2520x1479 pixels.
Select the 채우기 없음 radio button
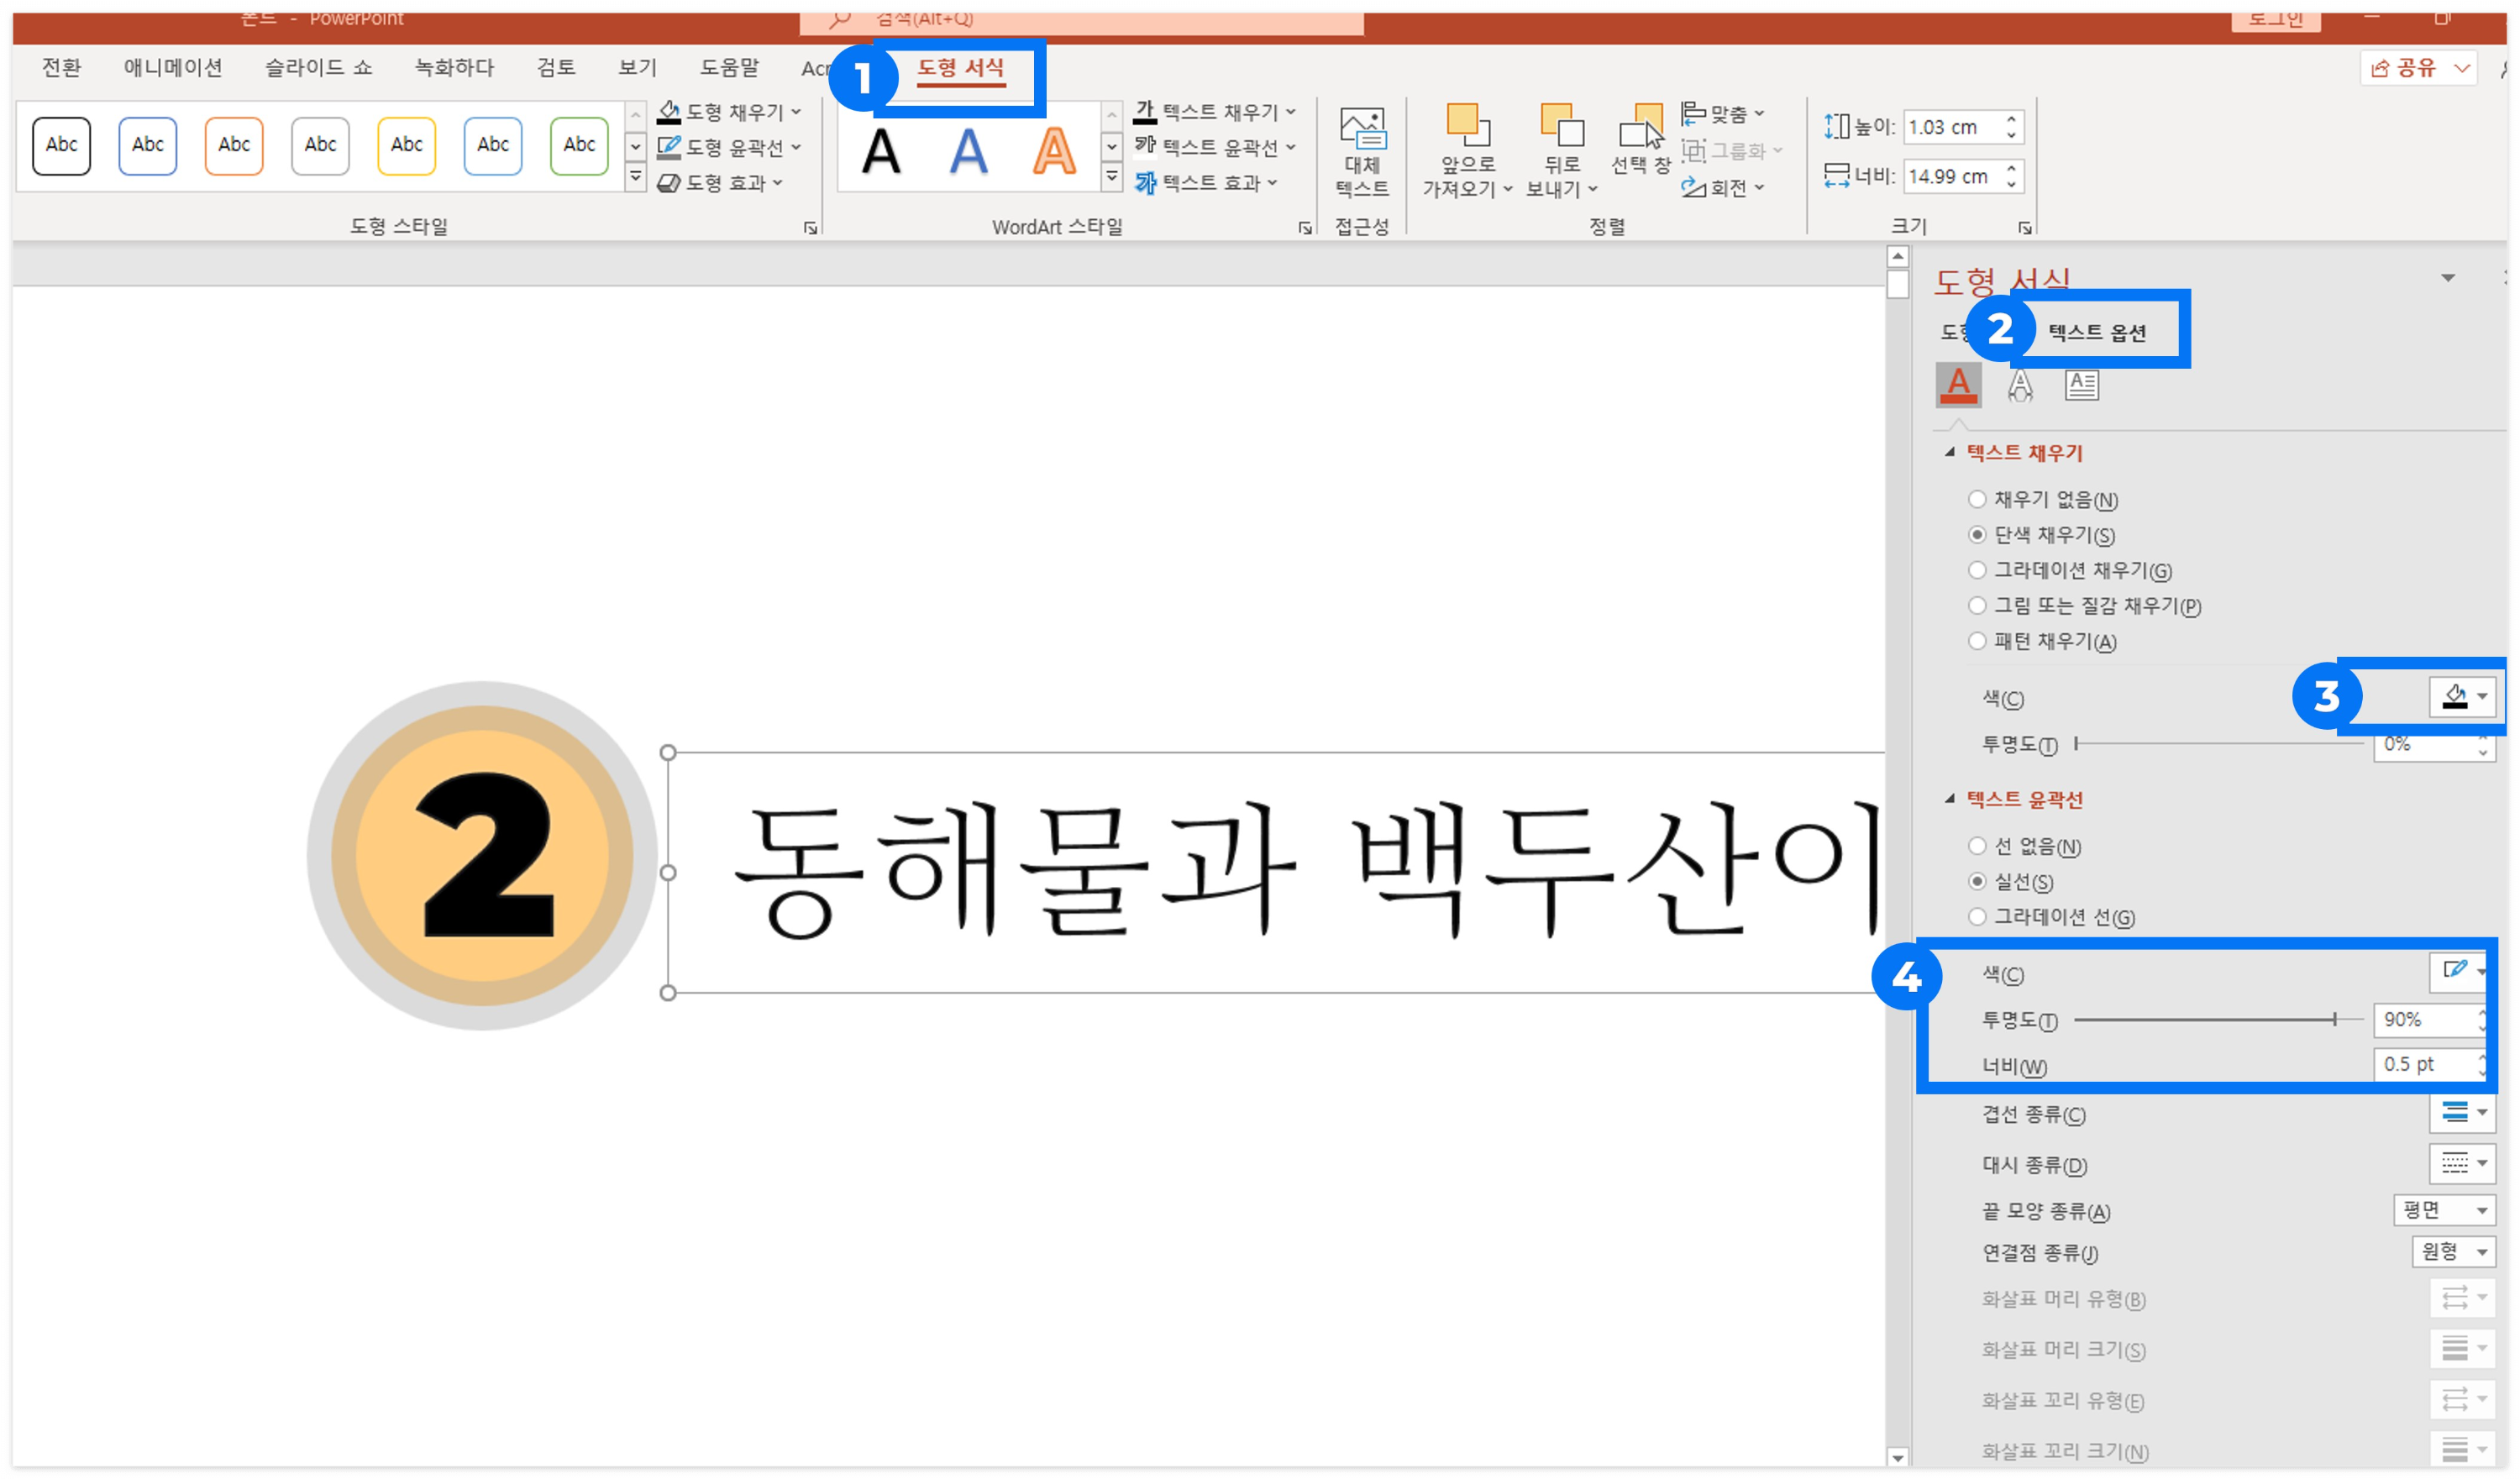[x=1977, y=499]
